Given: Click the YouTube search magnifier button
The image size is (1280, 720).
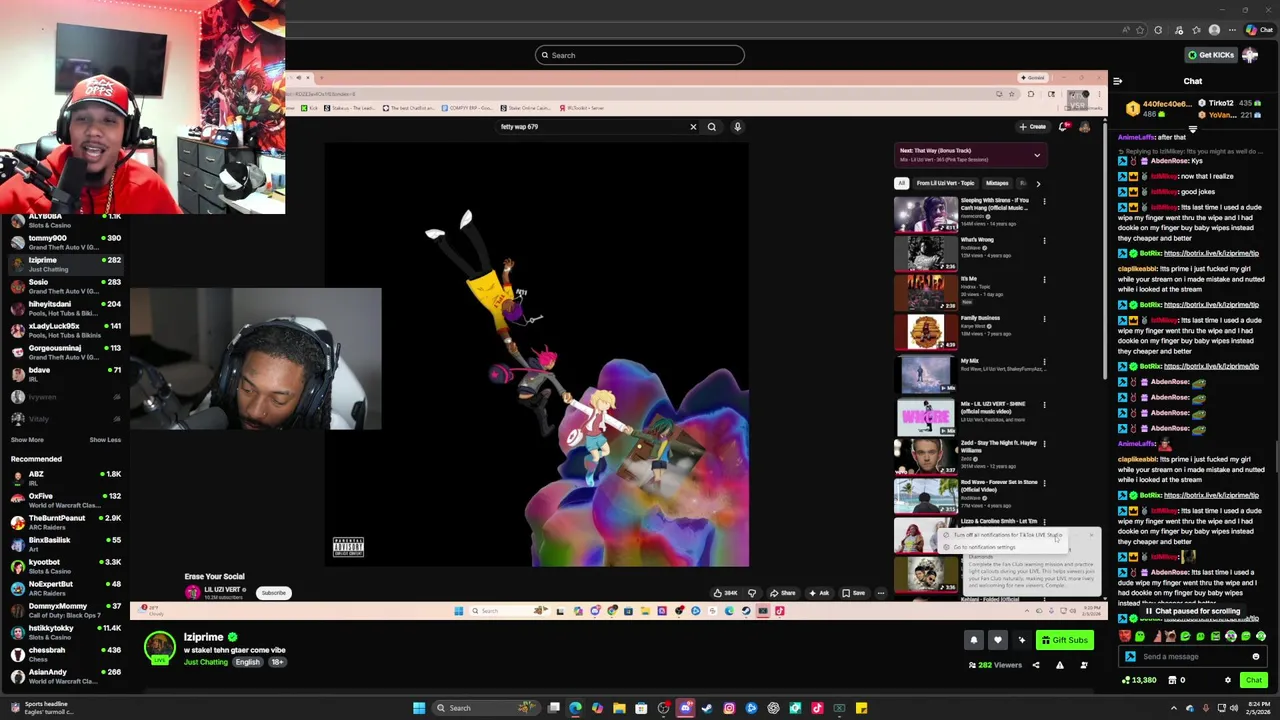Looking at the screenshot, I should (x=712, y=127).
